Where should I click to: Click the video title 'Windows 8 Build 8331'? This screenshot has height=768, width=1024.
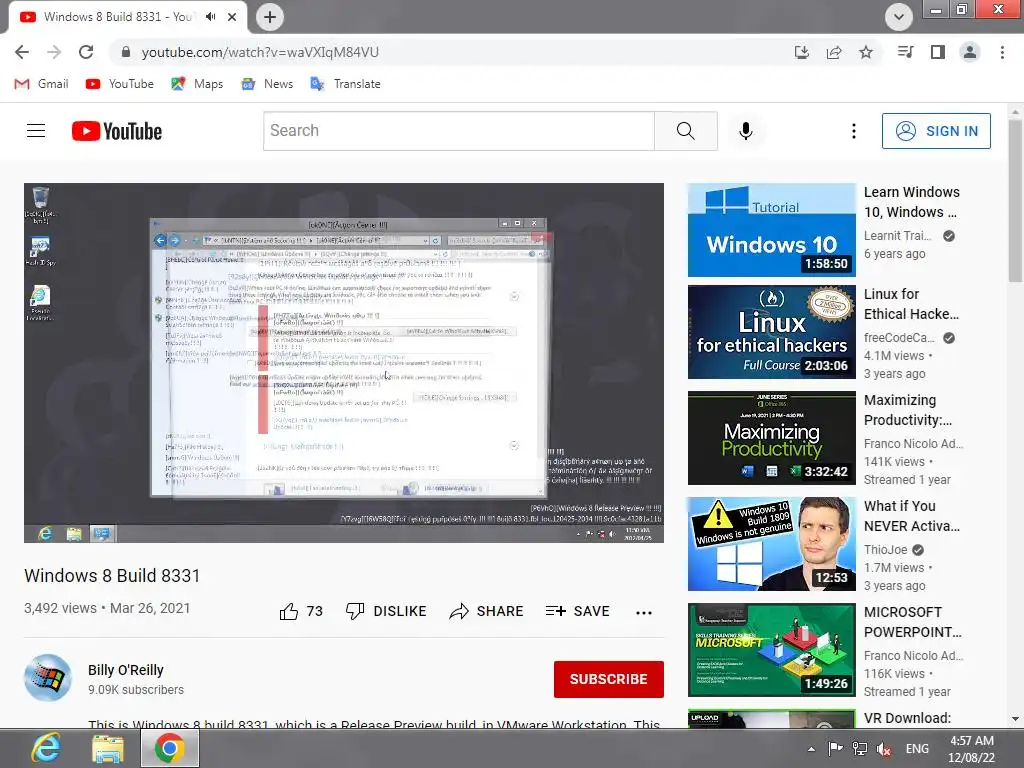(112, 576)
